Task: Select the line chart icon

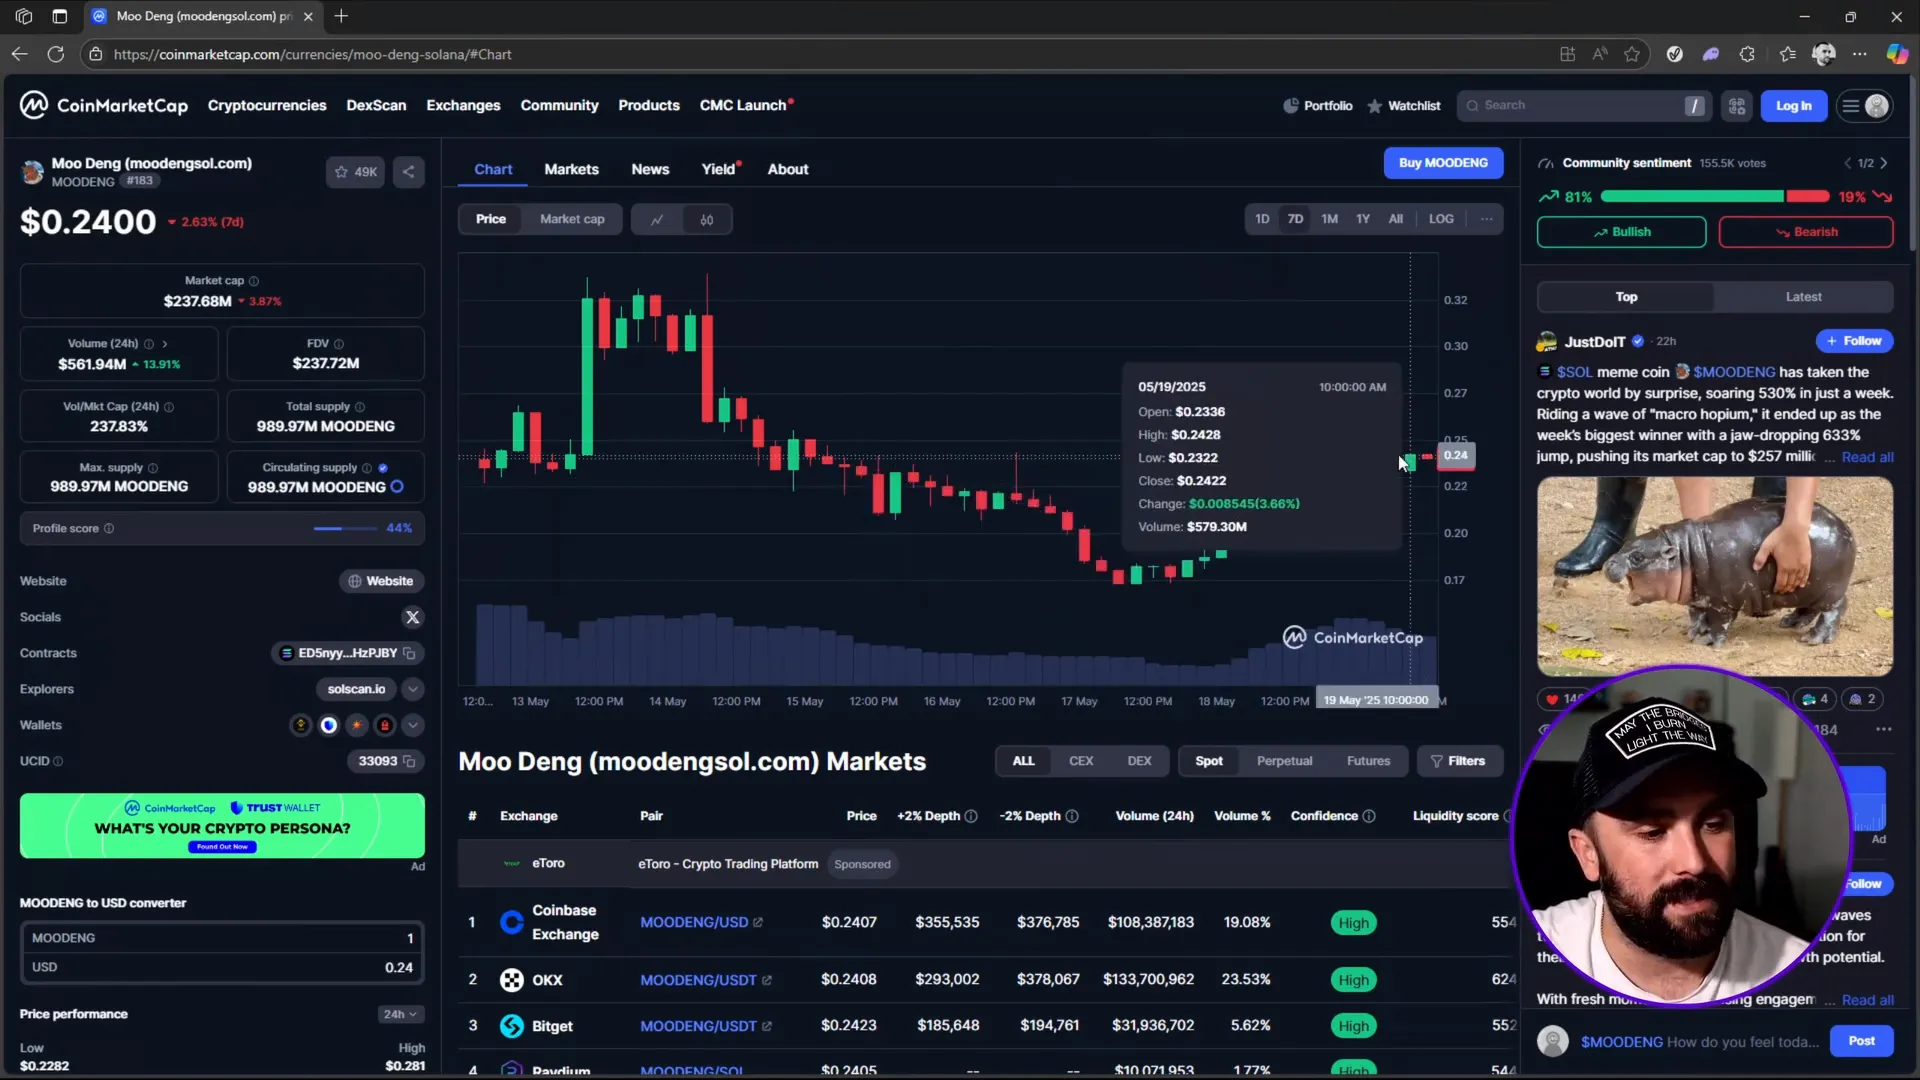Action: coord(657,220)
